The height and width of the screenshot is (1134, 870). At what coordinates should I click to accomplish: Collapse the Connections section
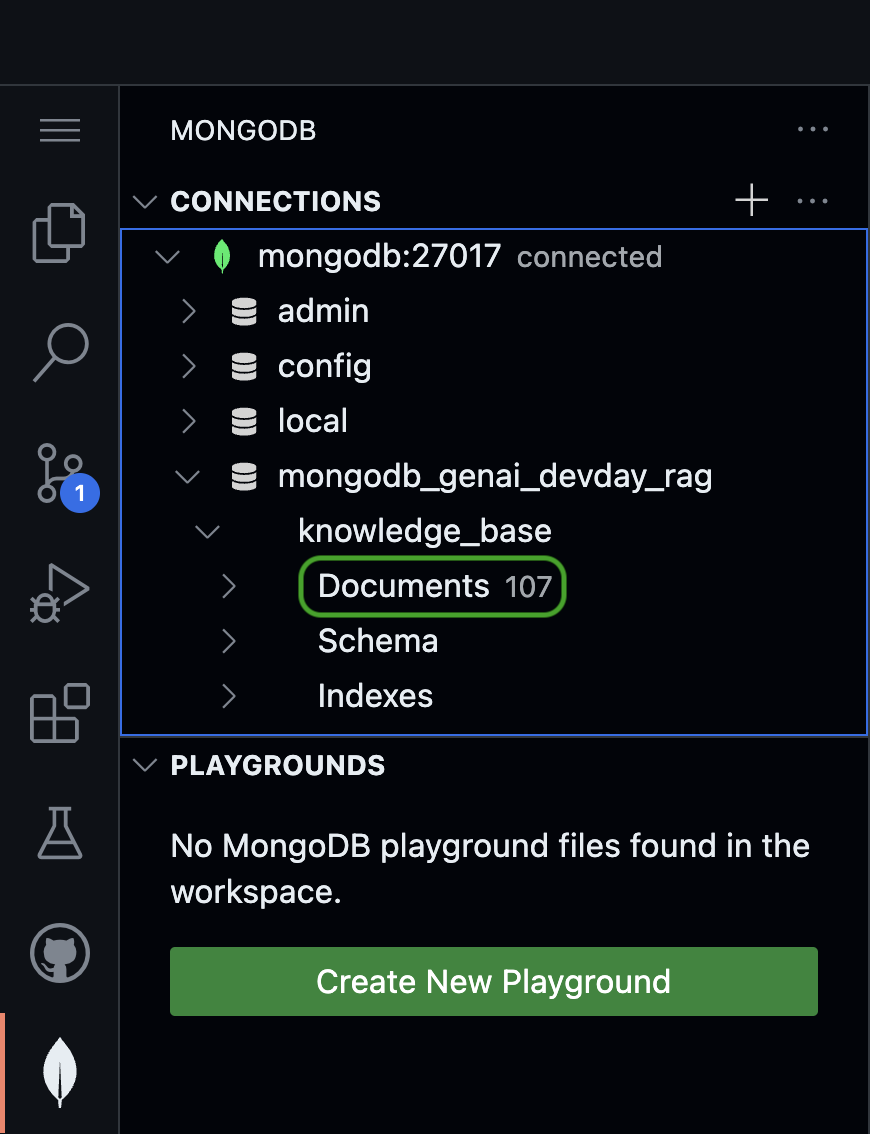tap(145, 202)
